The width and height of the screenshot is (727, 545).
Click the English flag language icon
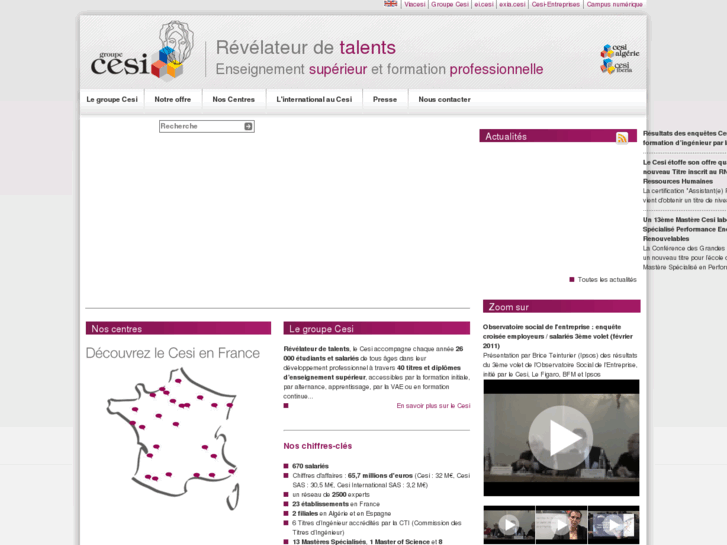tap(390, 4)
